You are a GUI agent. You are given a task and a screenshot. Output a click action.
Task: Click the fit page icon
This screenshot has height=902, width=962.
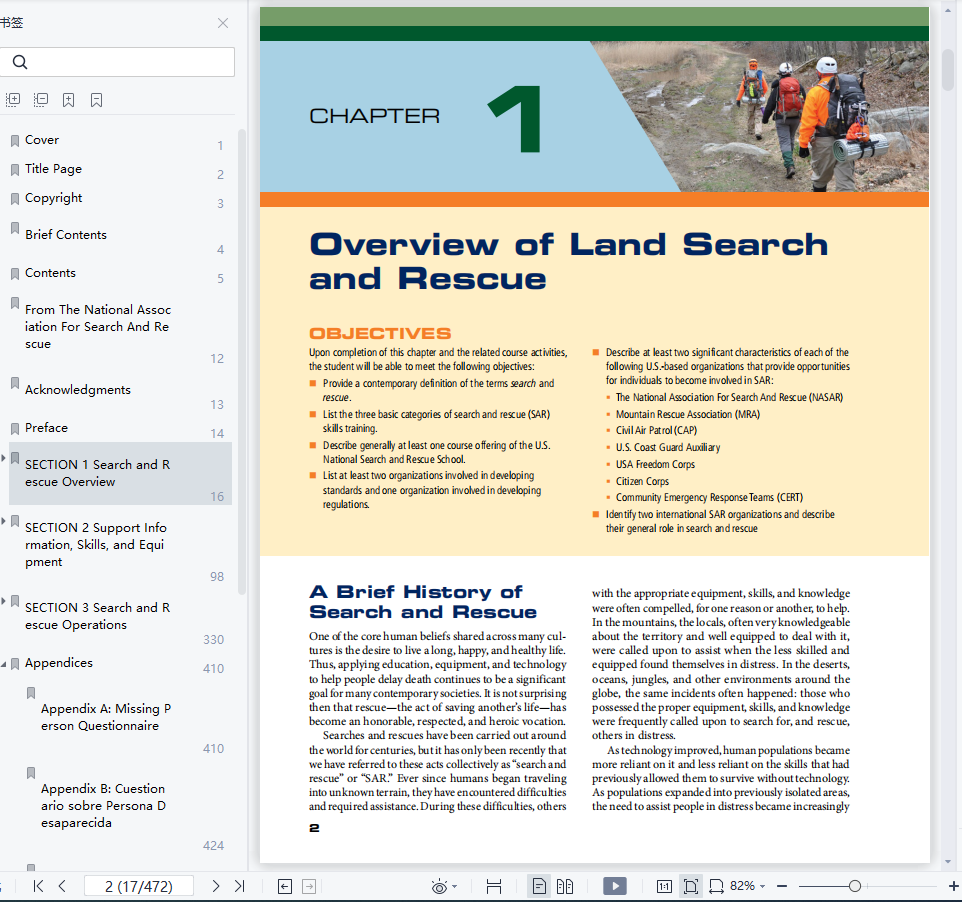[691, 886]
